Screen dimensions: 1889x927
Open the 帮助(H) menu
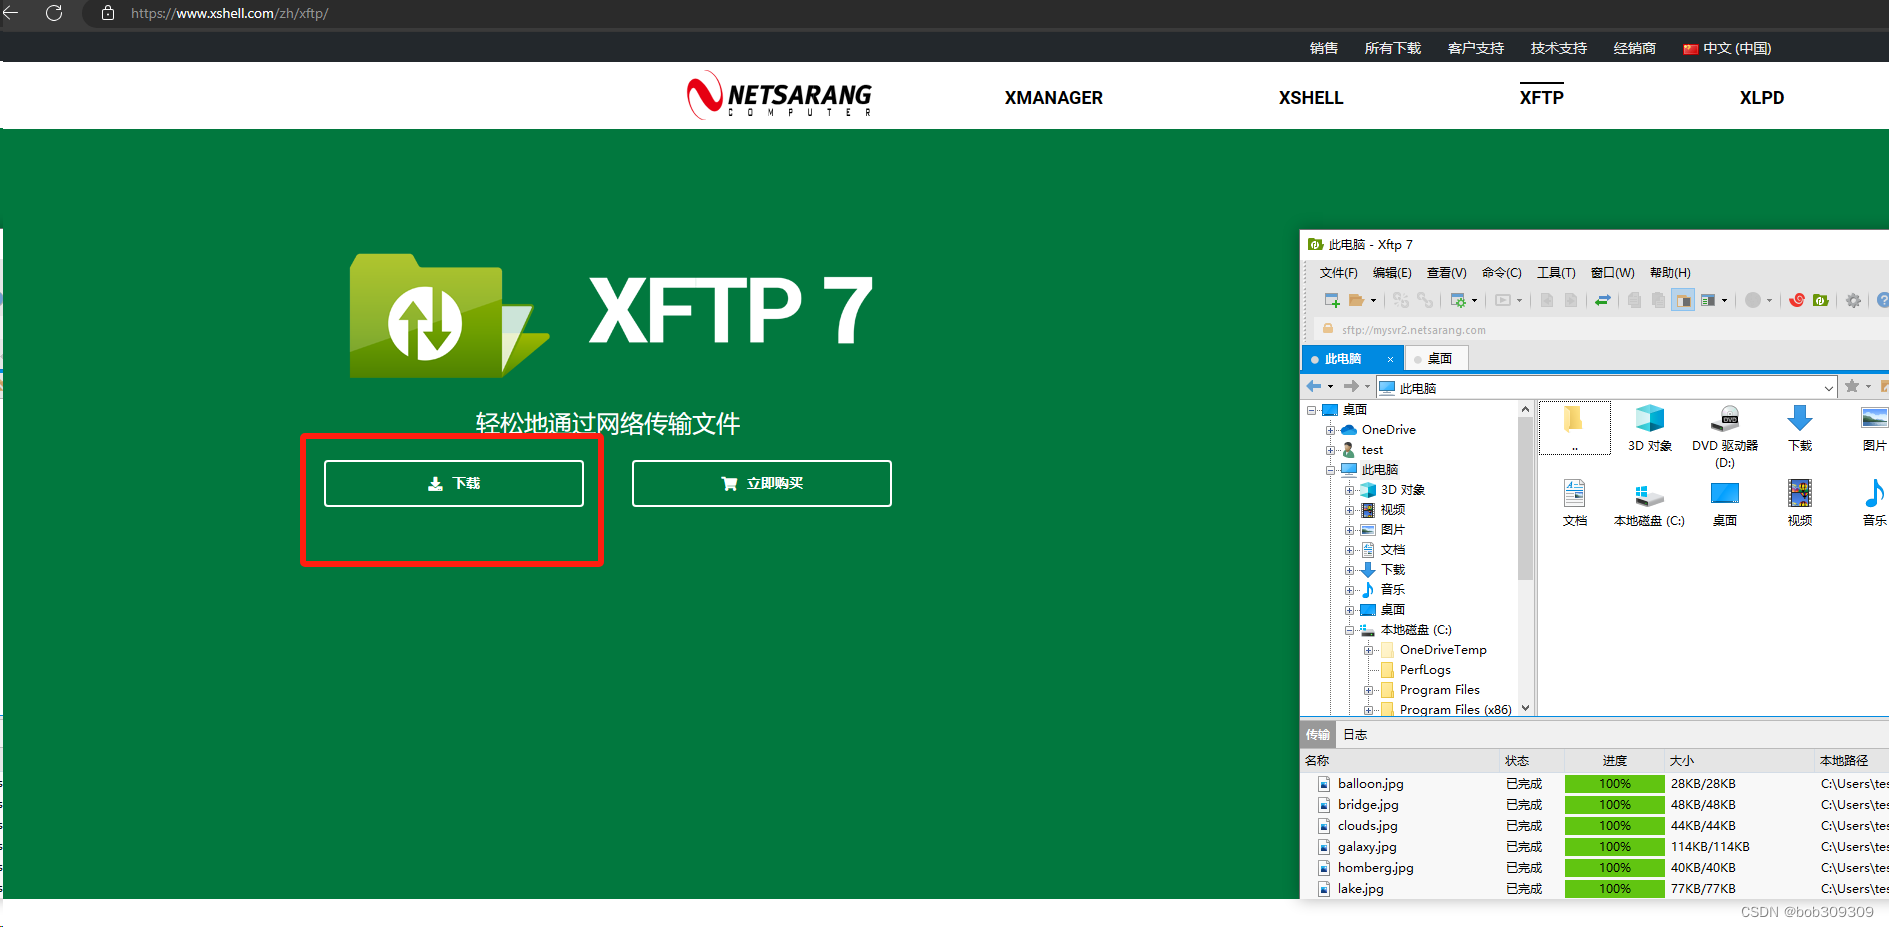(x=1670, y=273)
